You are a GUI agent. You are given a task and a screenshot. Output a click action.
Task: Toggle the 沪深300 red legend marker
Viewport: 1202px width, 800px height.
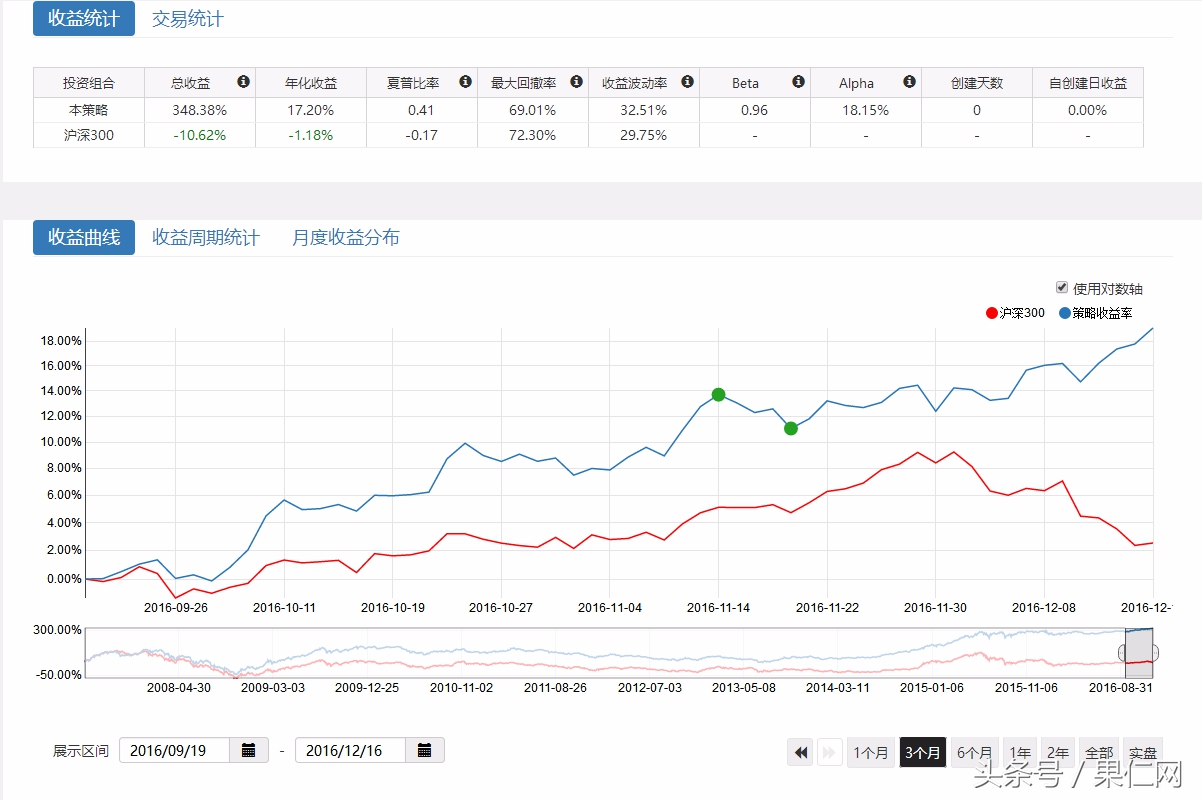992,313
